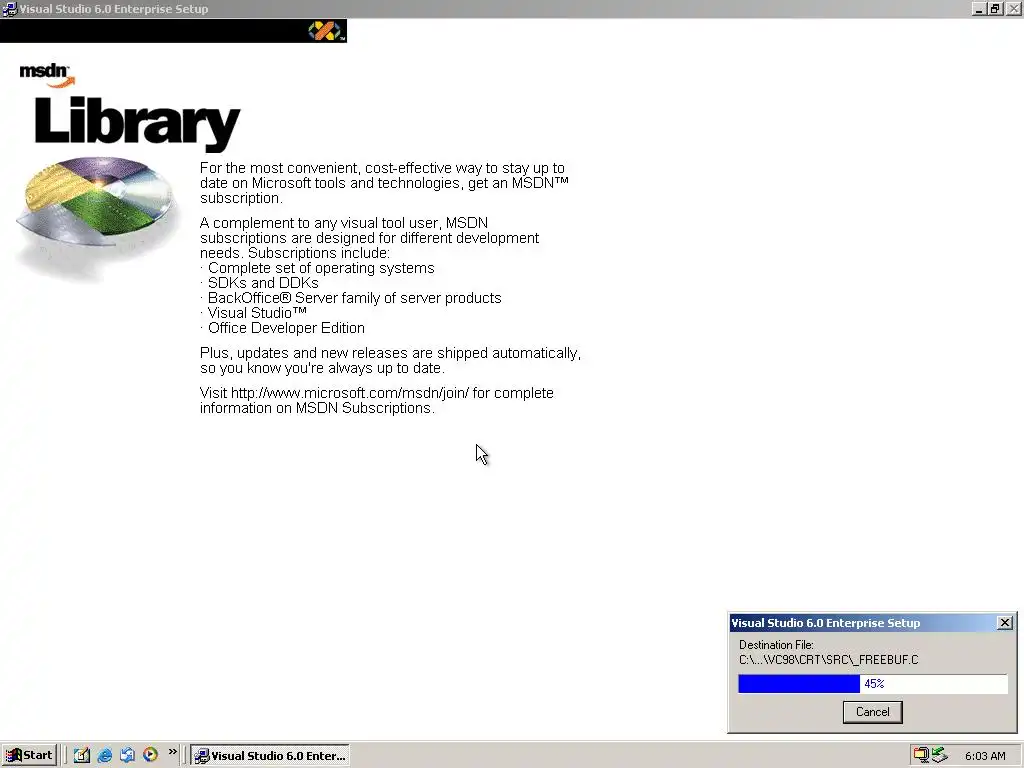1024x768 pixels.
Task: Click the Library heading graphic
Action: point(137,124)
